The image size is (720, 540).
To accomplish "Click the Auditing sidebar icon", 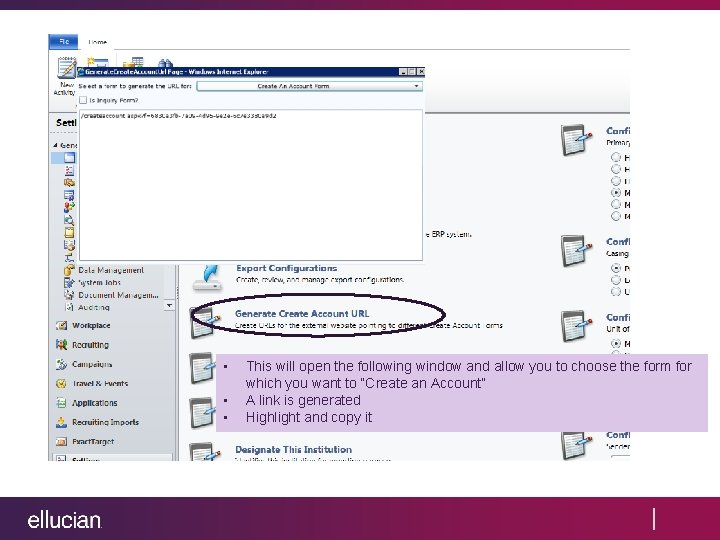I will click(69, 307).
